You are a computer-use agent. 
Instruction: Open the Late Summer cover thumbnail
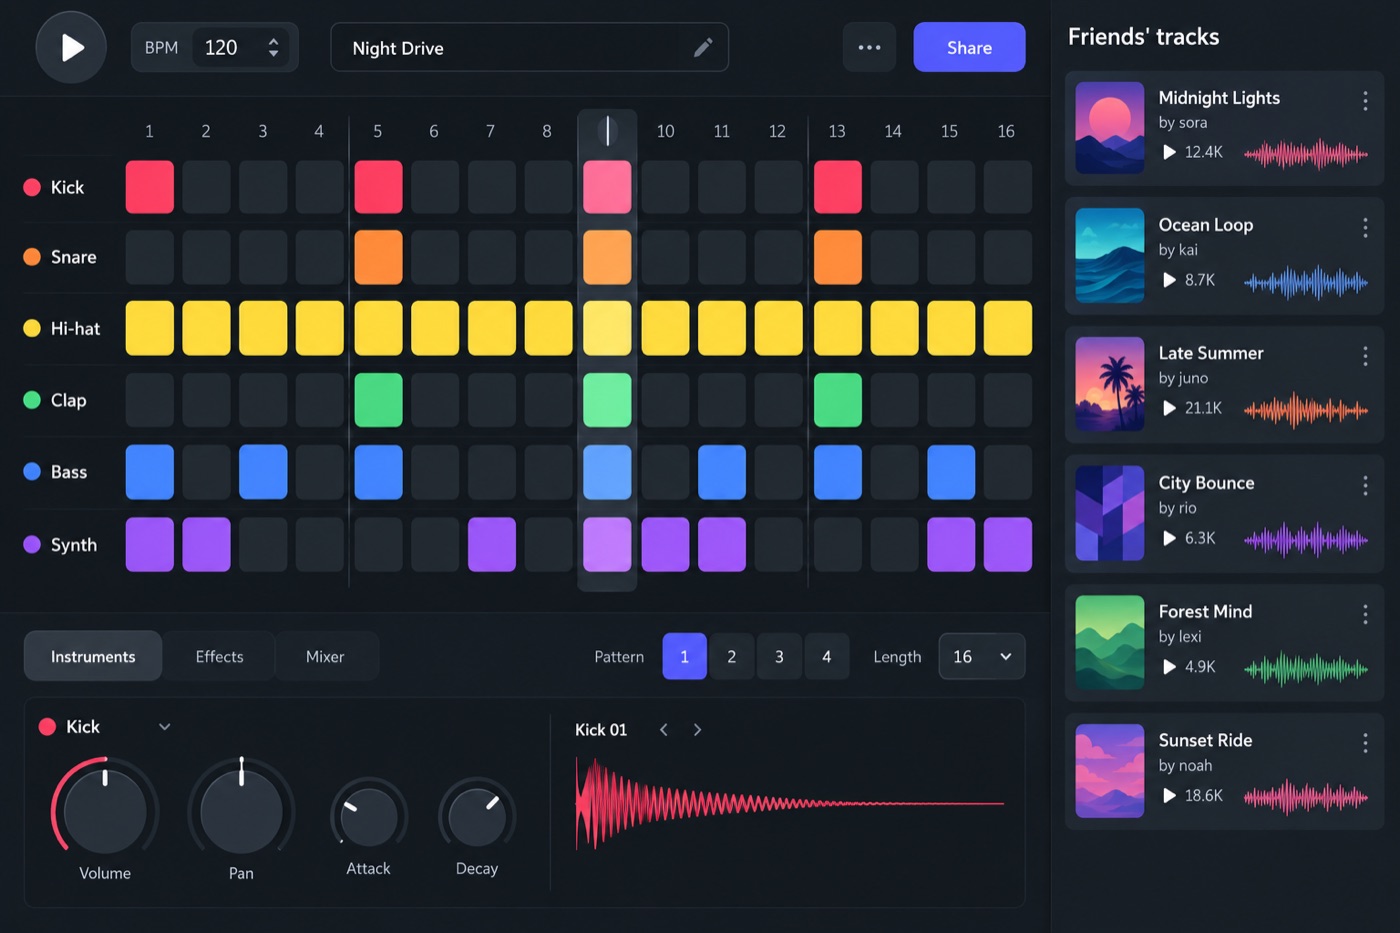coord(1110,384)
